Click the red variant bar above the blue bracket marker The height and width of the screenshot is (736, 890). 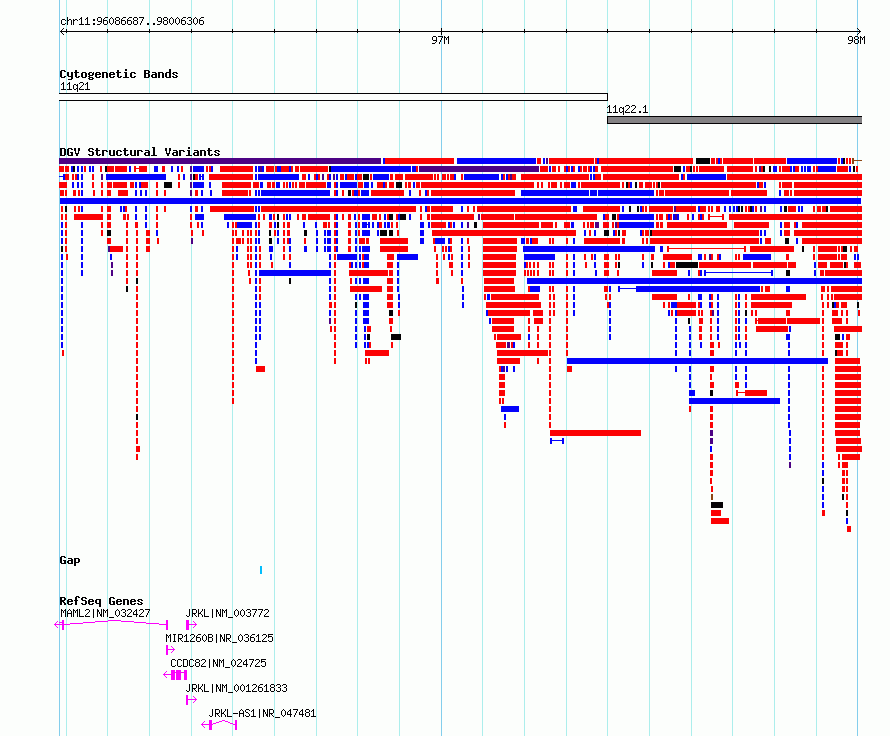coord(595,433)
